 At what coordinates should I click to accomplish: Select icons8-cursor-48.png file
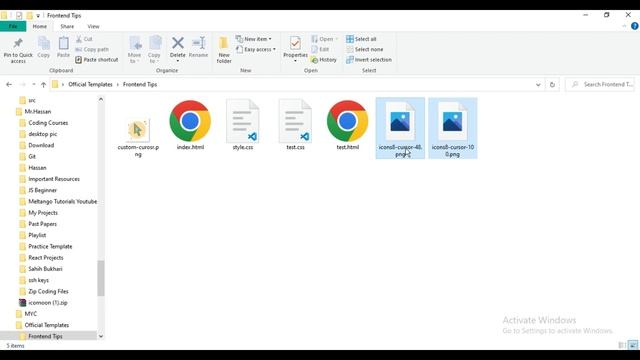pyautogui.click(x=400, y=128)
